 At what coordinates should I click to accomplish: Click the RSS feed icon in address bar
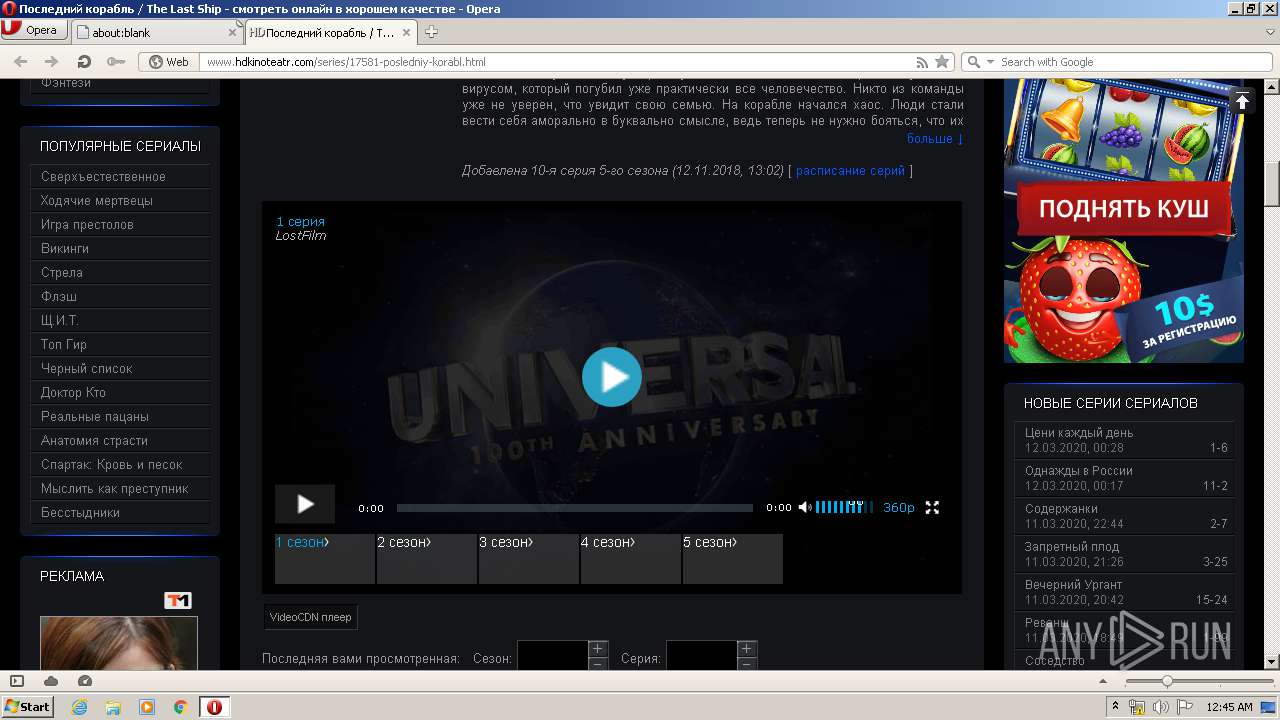(923, 62)
